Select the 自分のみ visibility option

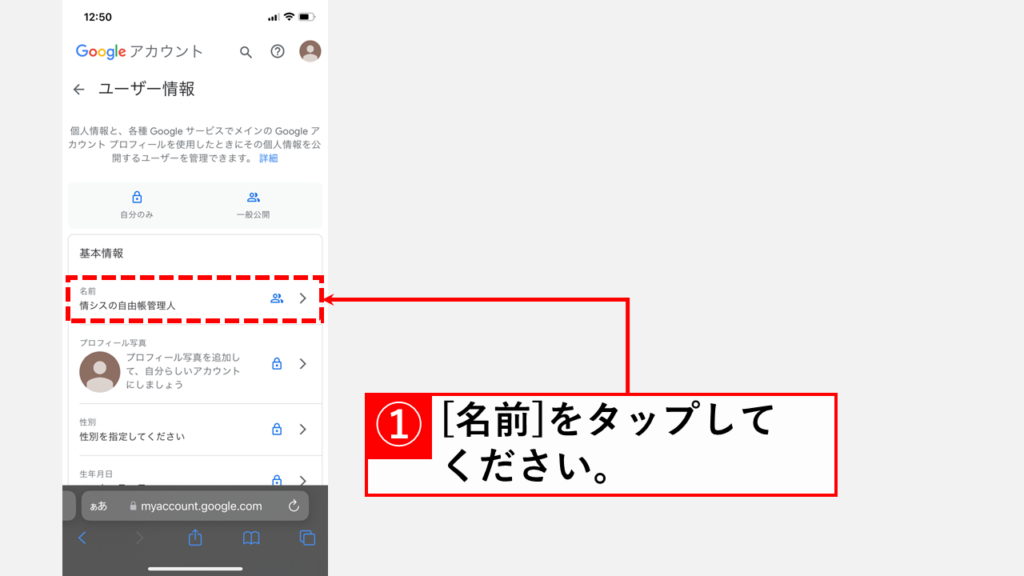click(137, 204)
